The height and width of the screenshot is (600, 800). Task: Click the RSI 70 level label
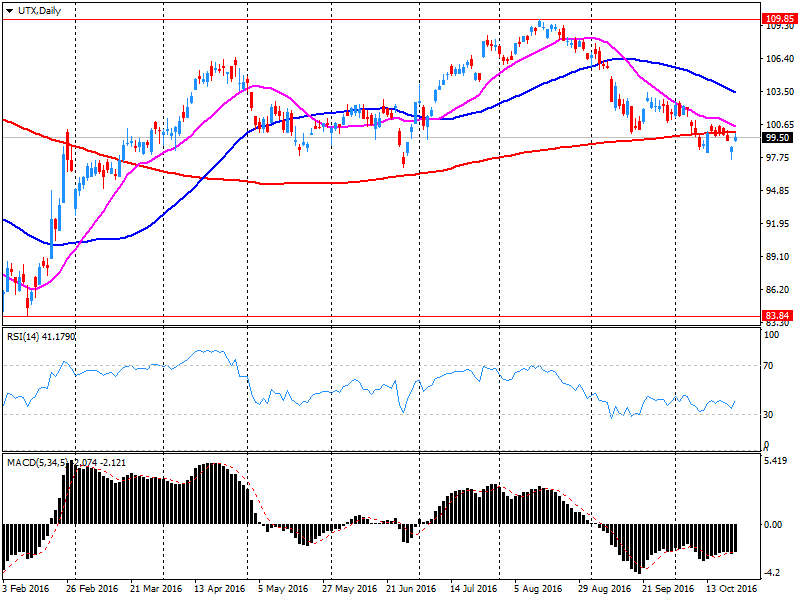pos(768,366)
